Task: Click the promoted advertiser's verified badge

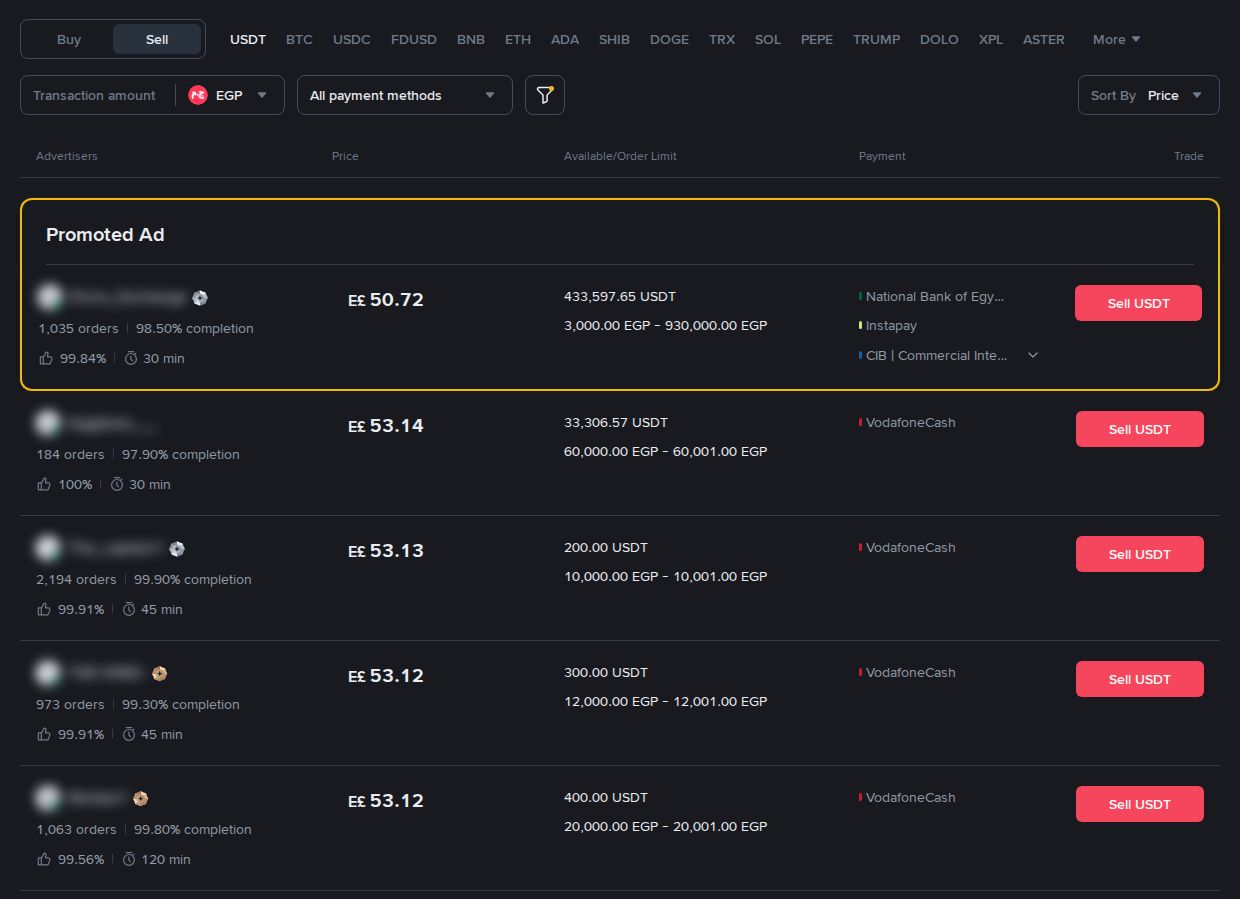Action: 200,298
